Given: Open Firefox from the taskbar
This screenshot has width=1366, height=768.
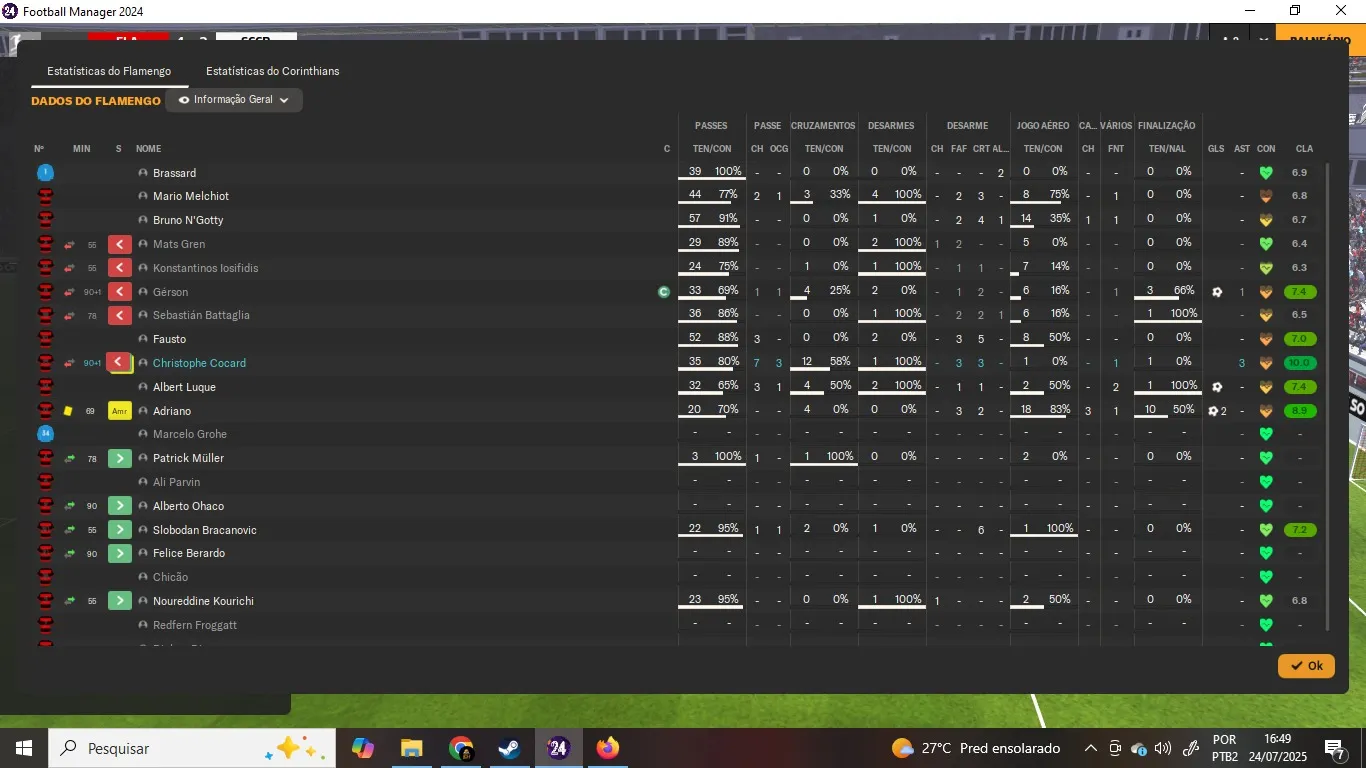Looking at the screenshot, I should click(607, 748).
